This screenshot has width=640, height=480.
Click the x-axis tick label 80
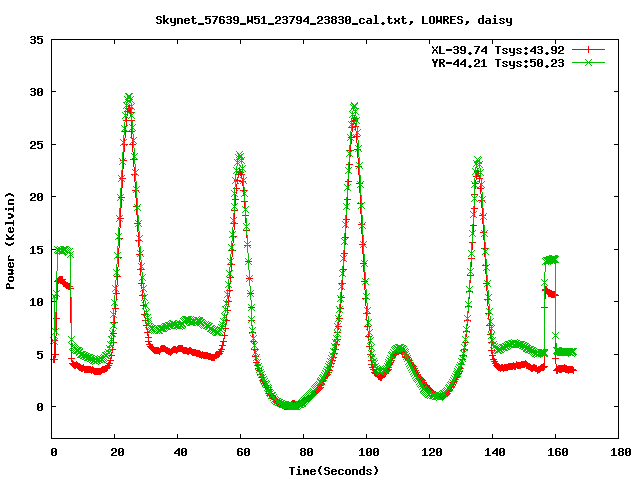306,452
